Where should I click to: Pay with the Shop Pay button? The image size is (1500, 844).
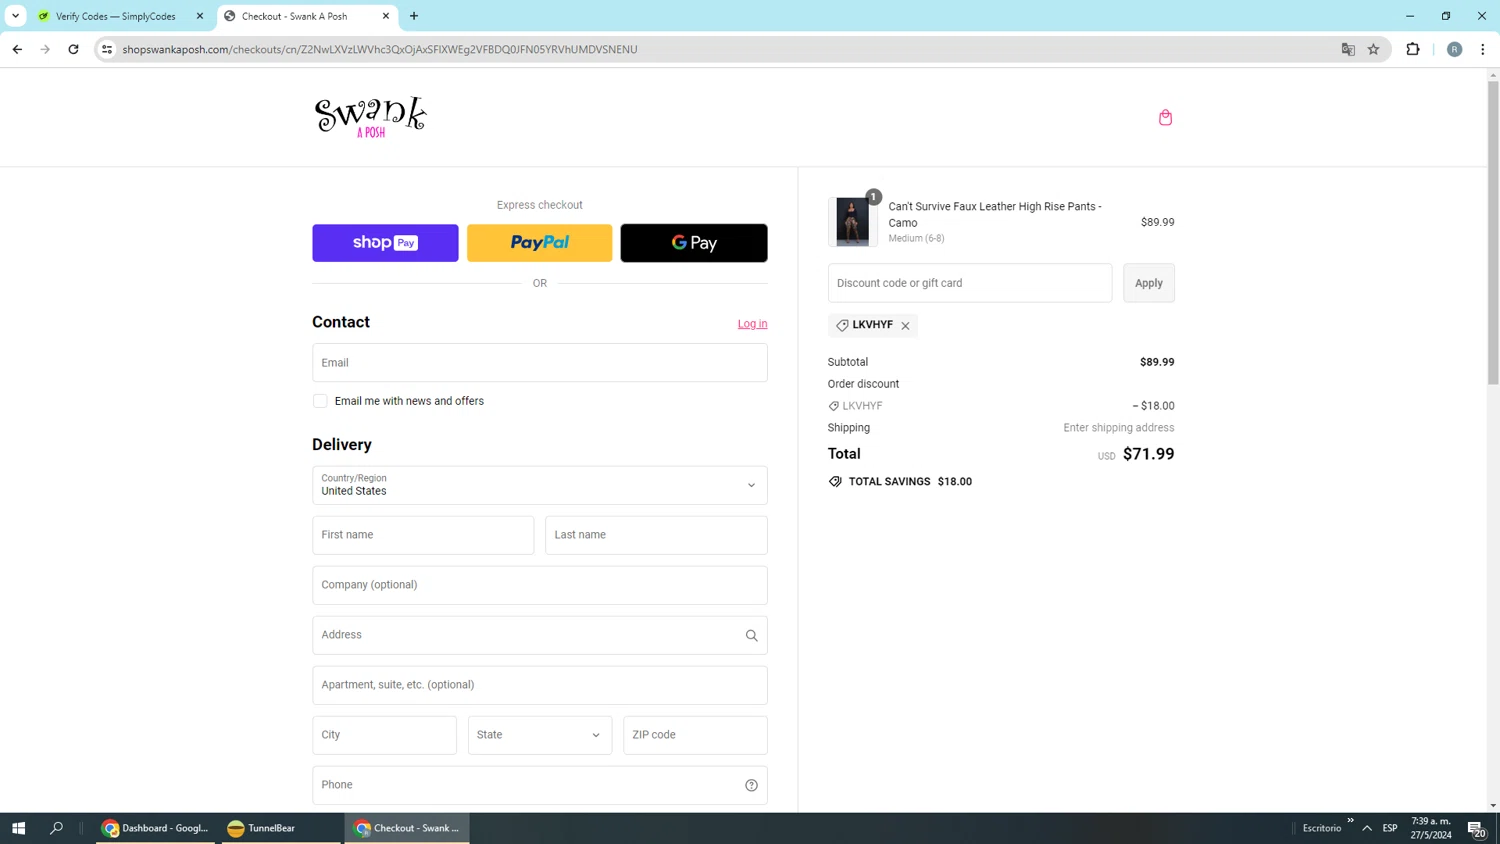(385, 243)
